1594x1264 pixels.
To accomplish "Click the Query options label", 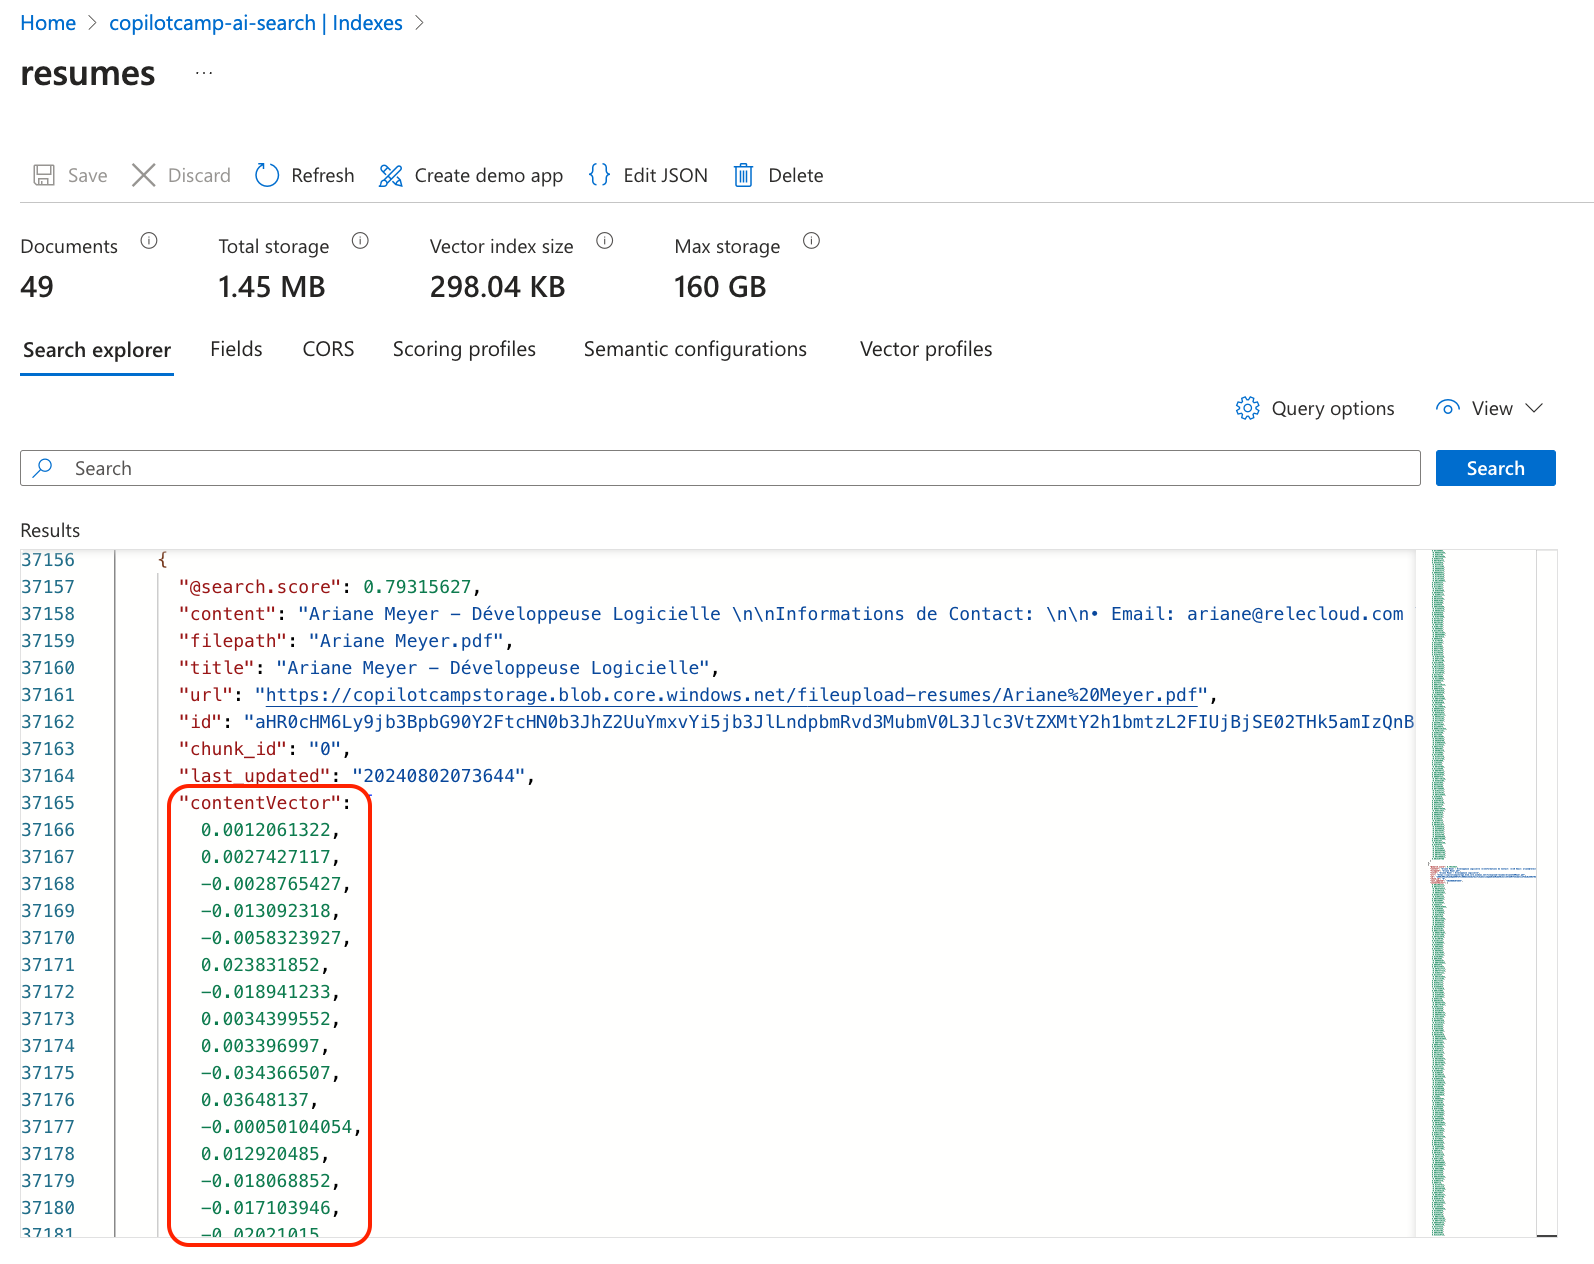I will click(x=1333, y=408).
